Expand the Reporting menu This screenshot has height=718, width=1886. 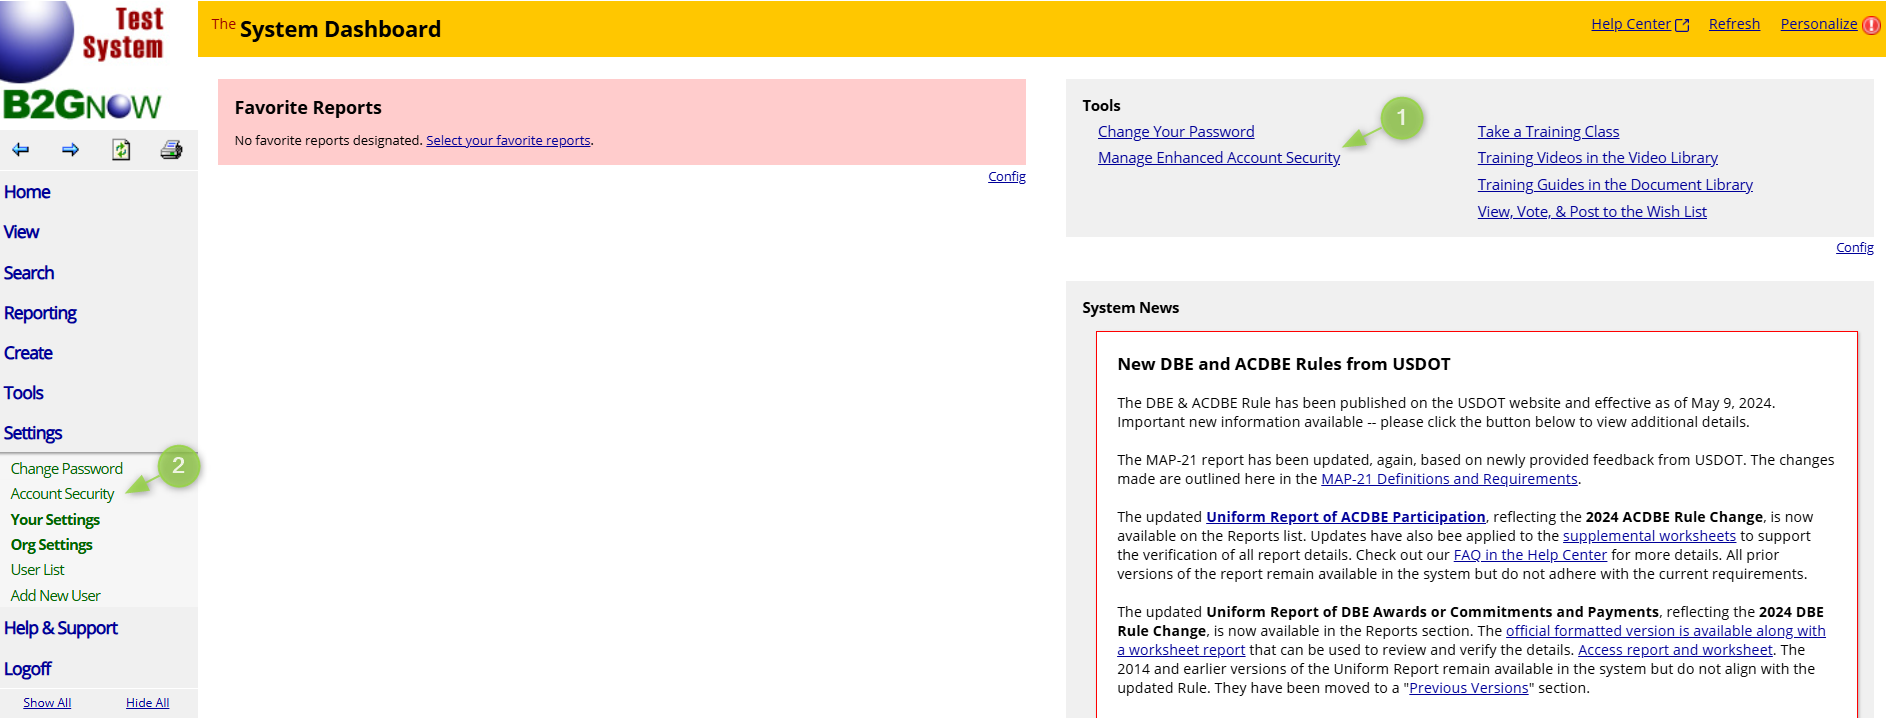40,313
